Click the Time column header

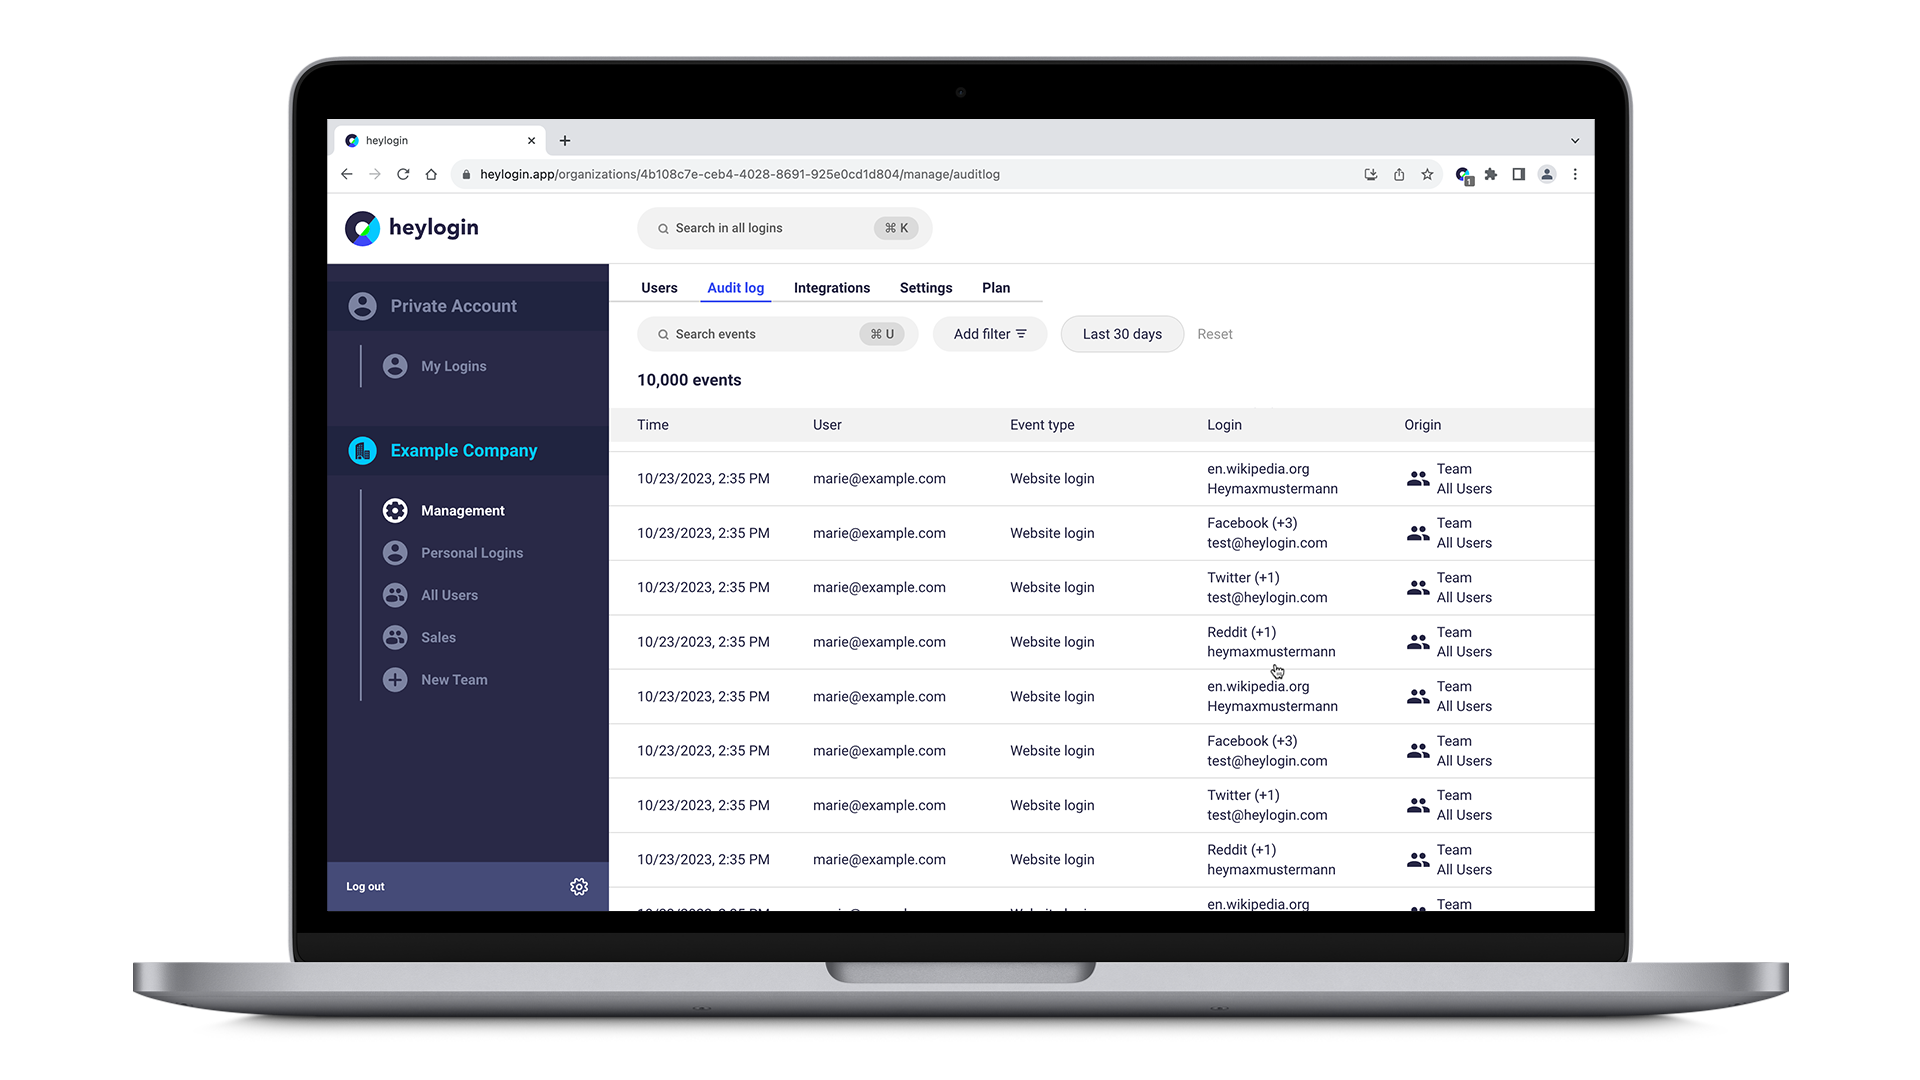tap(653, 425)
